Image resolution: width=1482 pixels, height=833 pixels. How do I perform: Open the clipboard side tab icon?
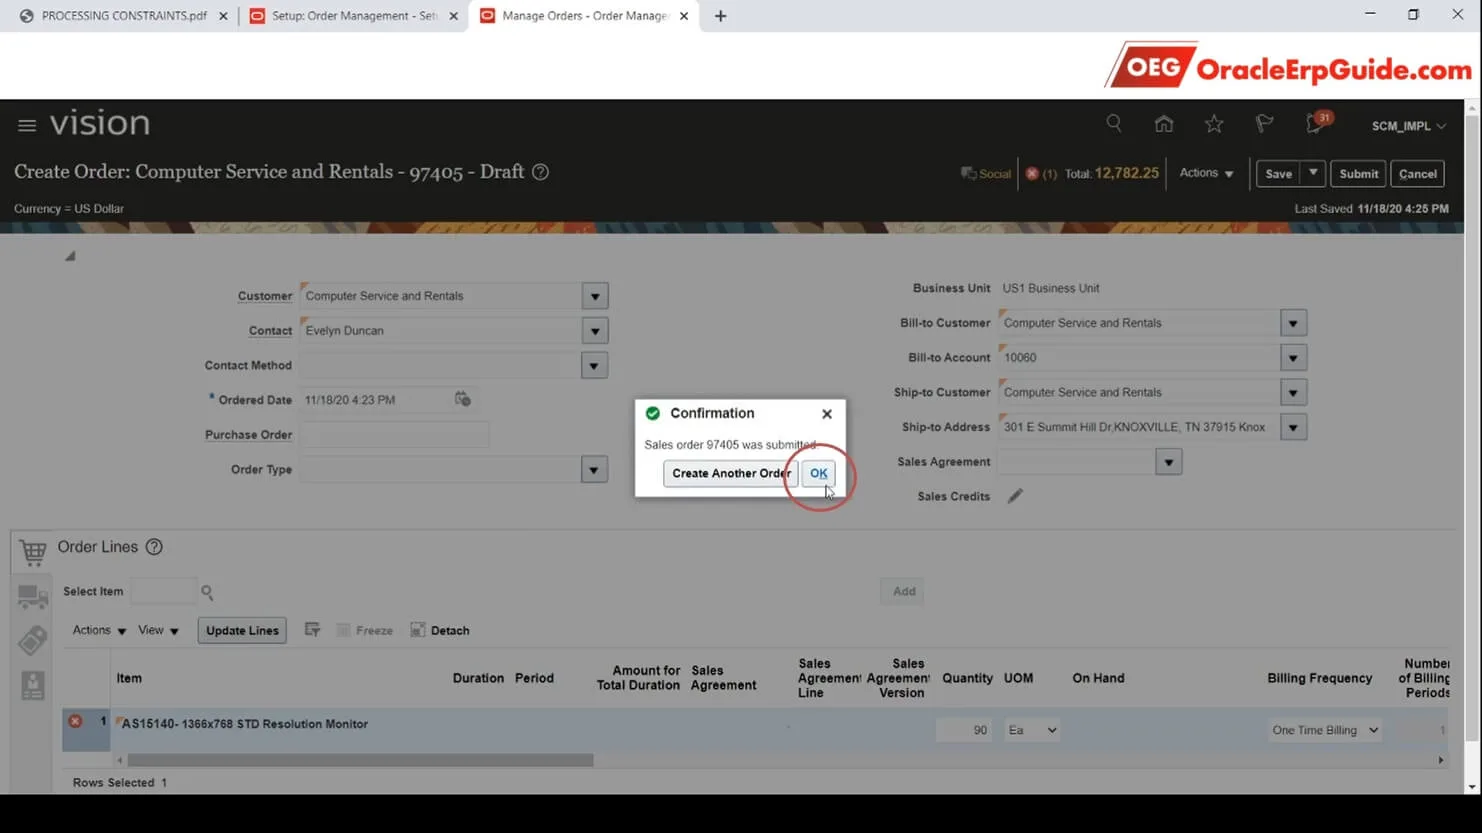point(32,685)
